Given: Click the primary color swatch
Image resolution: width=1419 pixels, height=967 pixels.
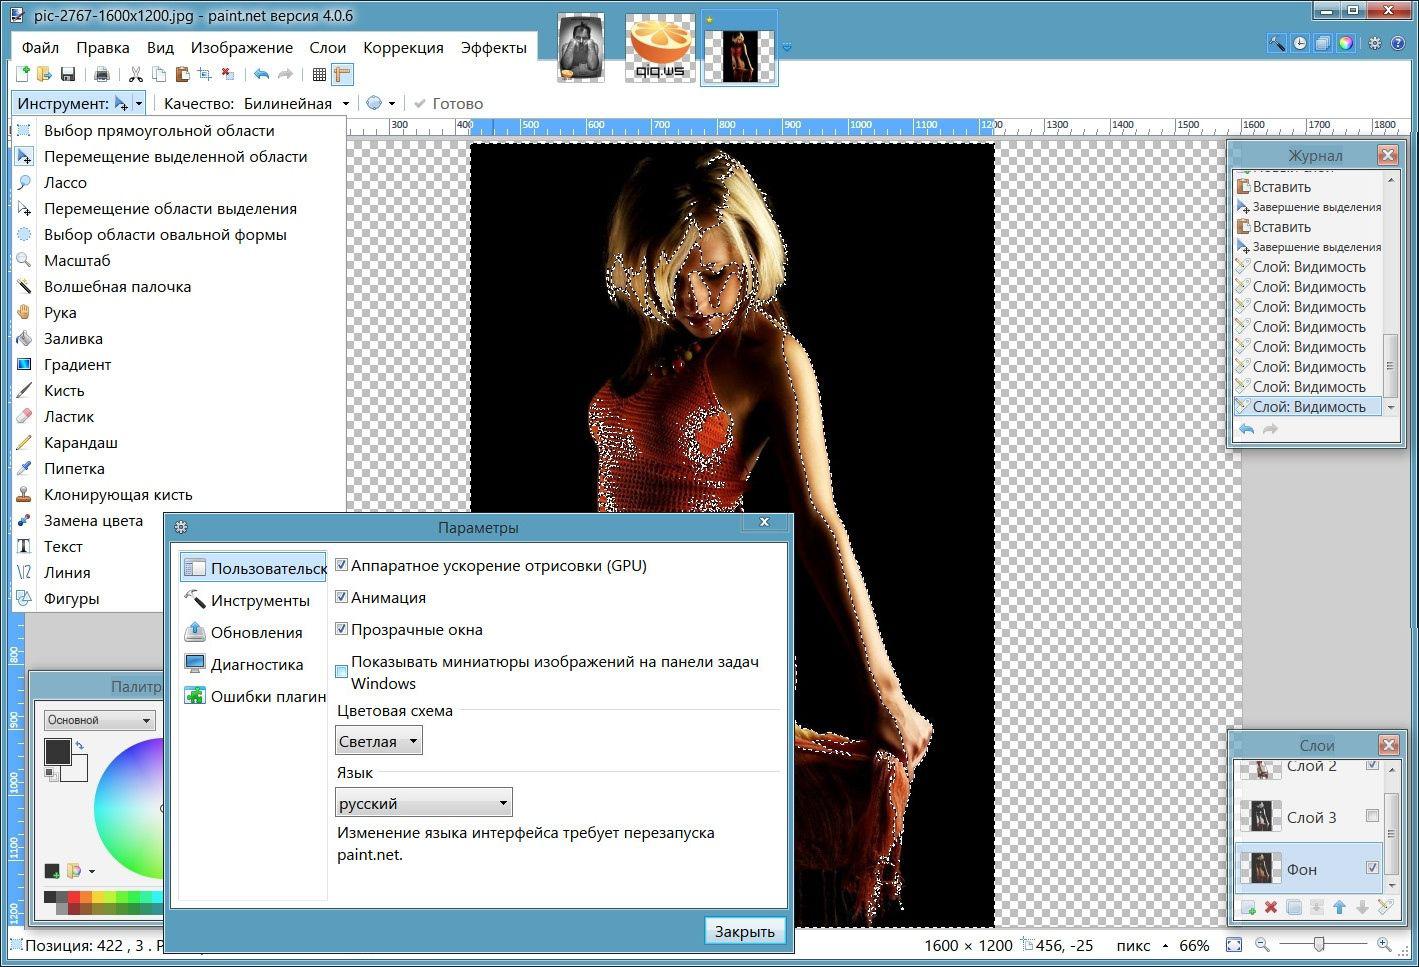Looking at the screenshot, I should coord(57,752).
